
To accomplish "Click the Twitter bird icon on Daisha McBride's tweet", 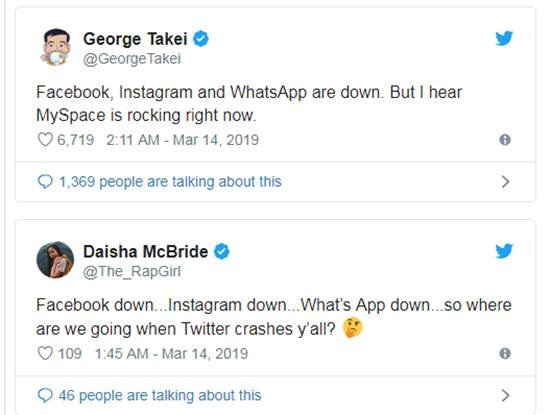I will pos(504,251).
